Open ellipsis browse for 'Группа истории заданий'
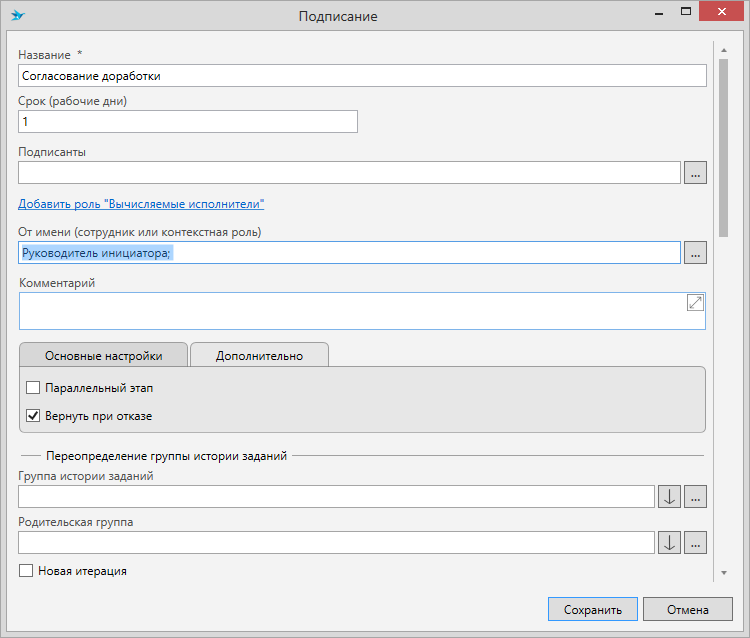This screenshot has width=750, height=638. click(695, 497)
